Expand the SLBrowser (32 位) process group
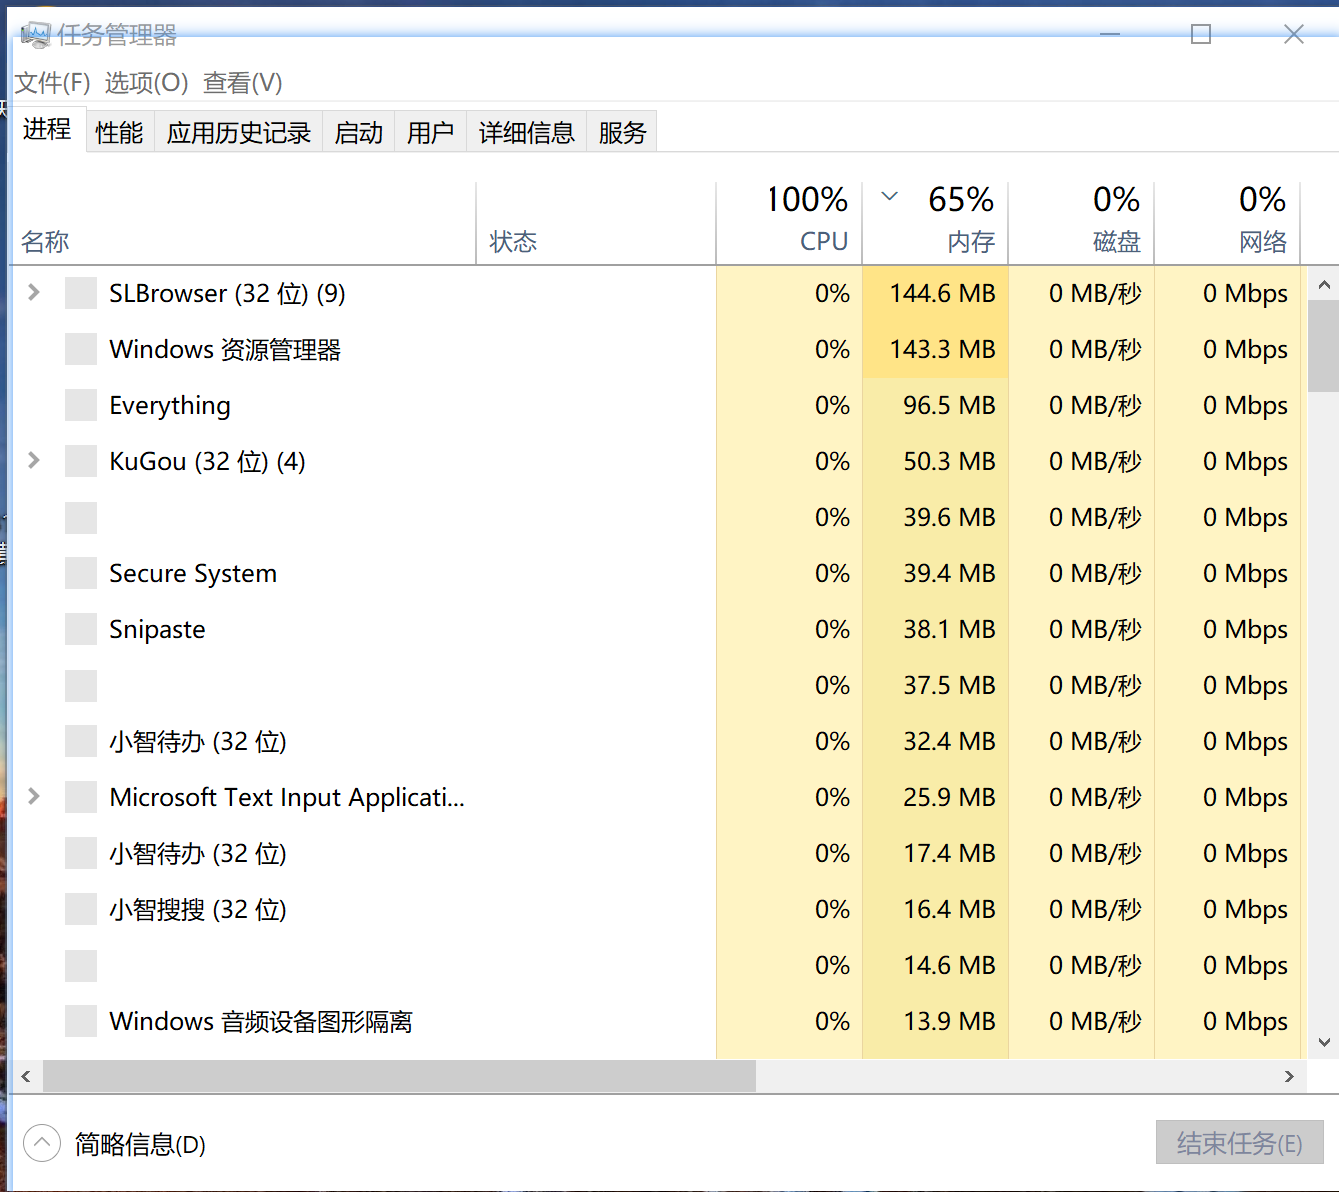The image size is (1339, 1192). [34, 292]
